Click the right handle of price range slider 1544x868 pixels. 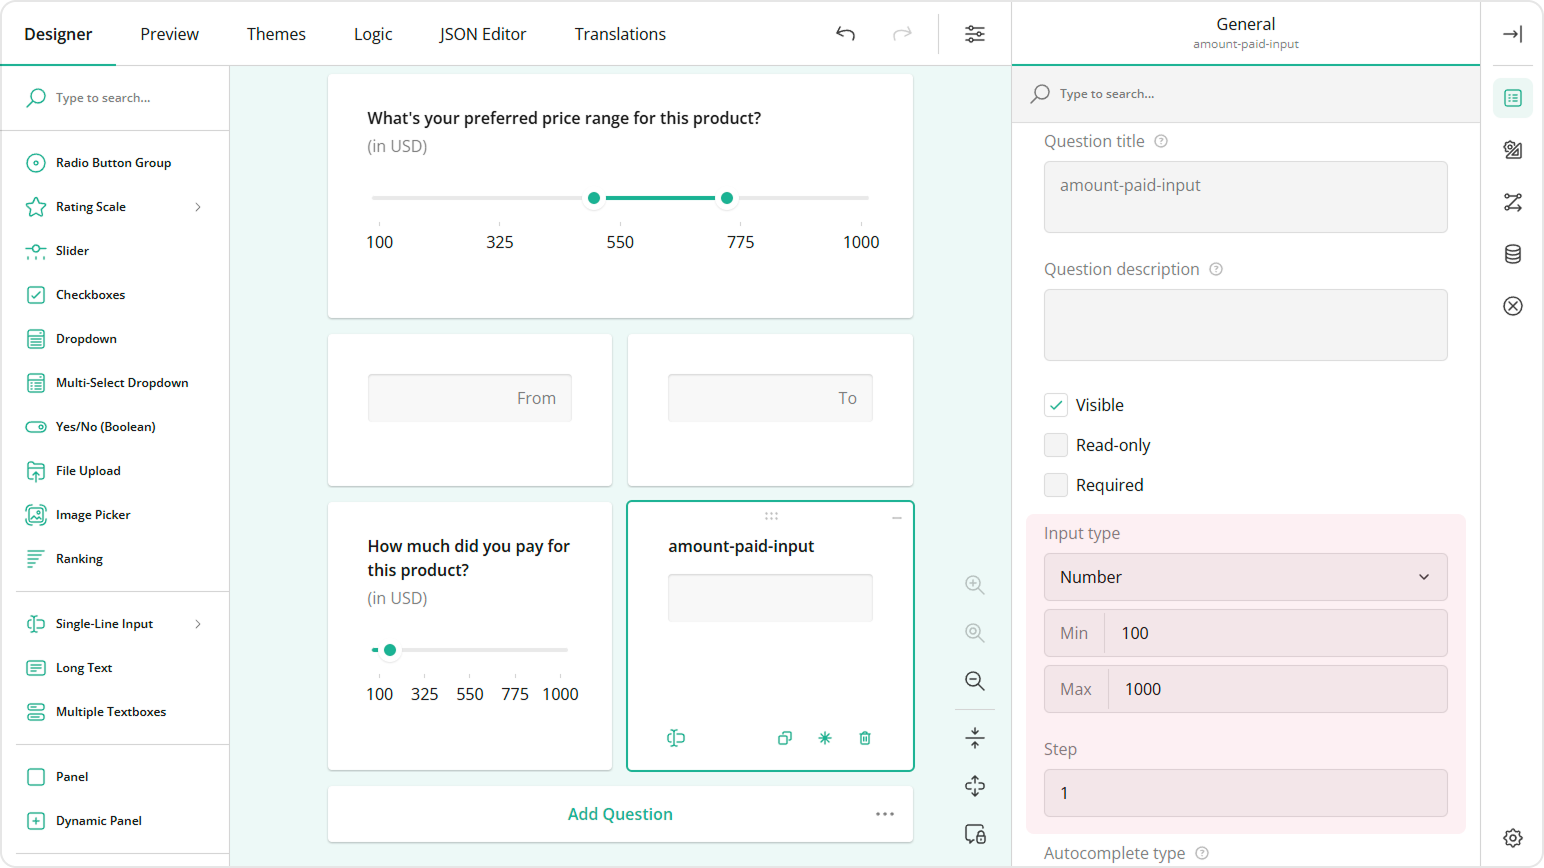[727, 198]
